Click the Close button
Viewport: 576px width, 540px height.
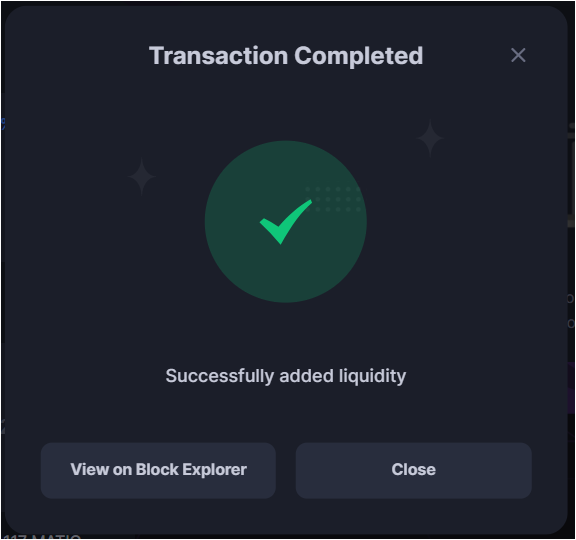click(414, 470)
